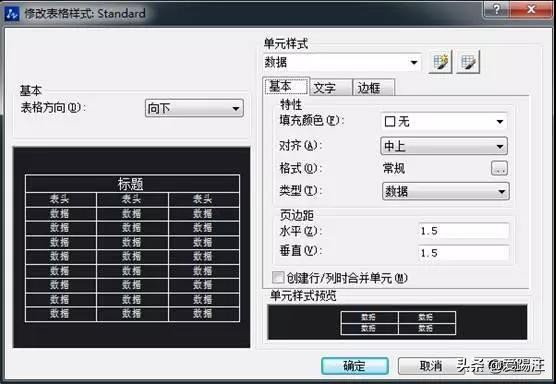Confirm with the 确定 button
The width and height of the screenshot is (556, 384).
coord(355,366)
